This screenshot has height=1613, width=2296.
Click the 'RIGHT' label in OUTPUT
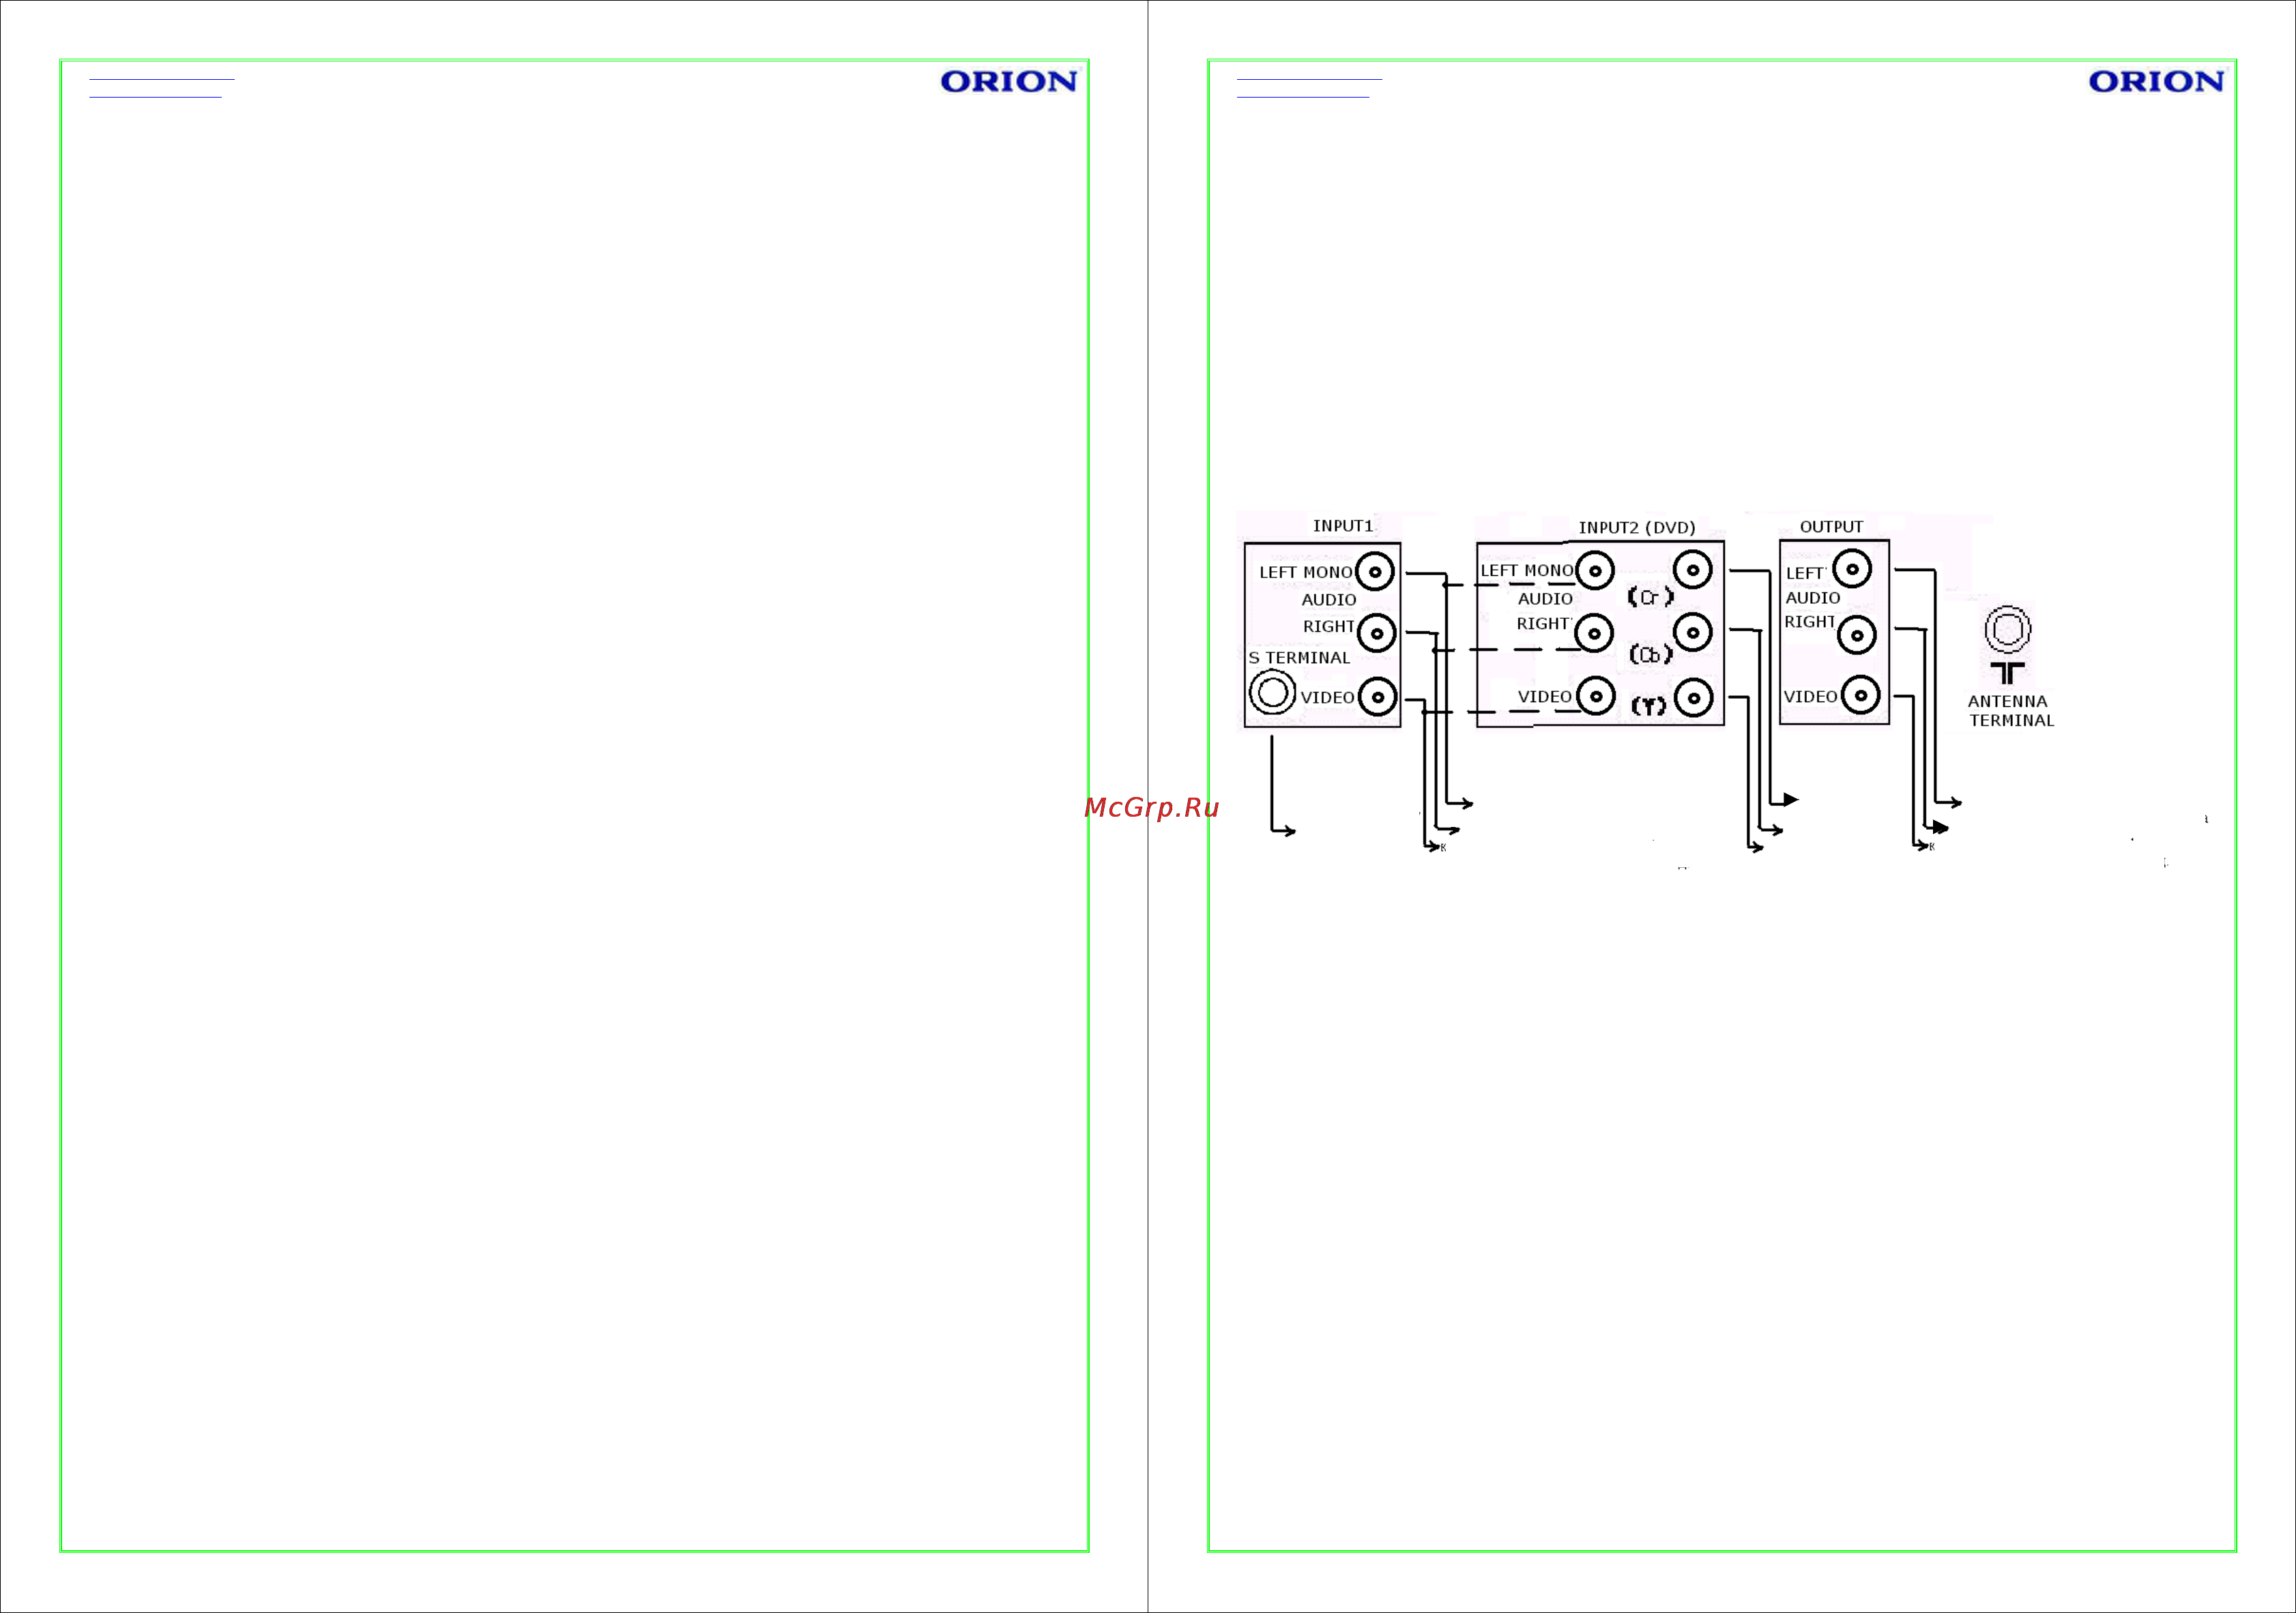[1810, 622]
